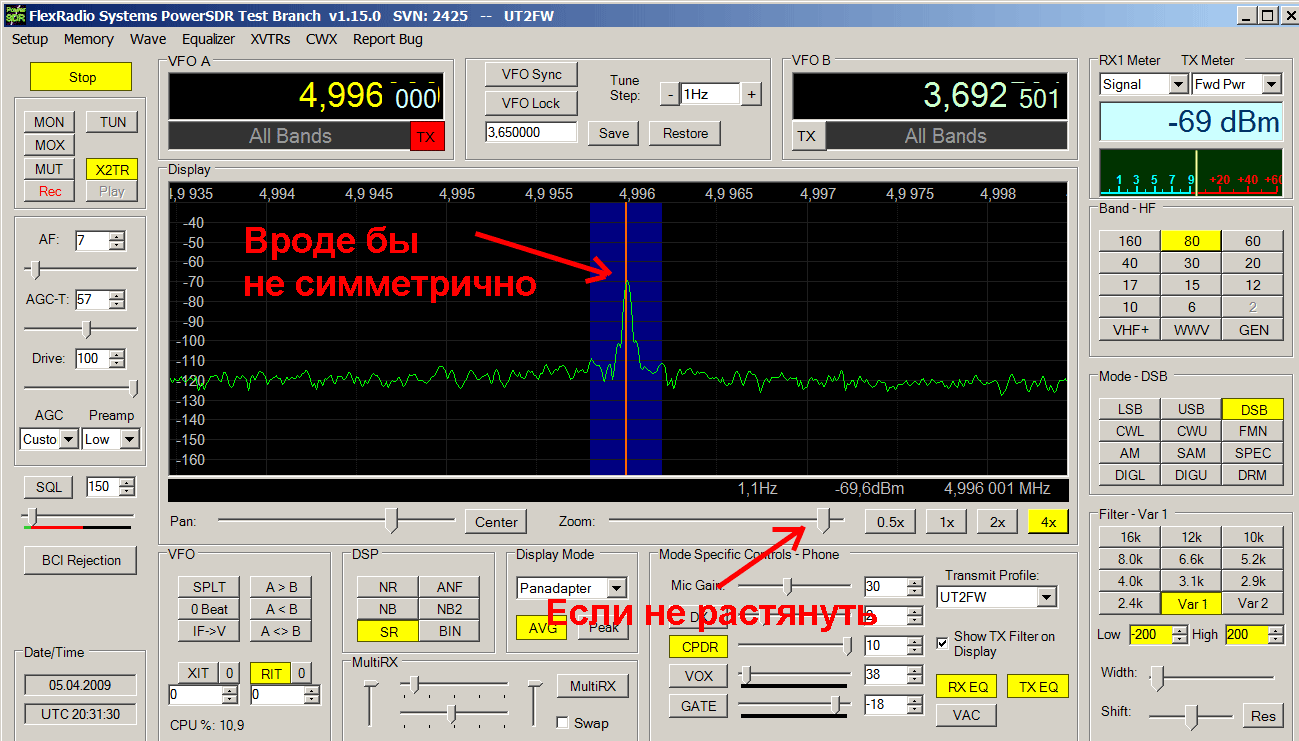Click the XIT zero reset button
This screenshot has height=741, width=1299.
(229, 673)
